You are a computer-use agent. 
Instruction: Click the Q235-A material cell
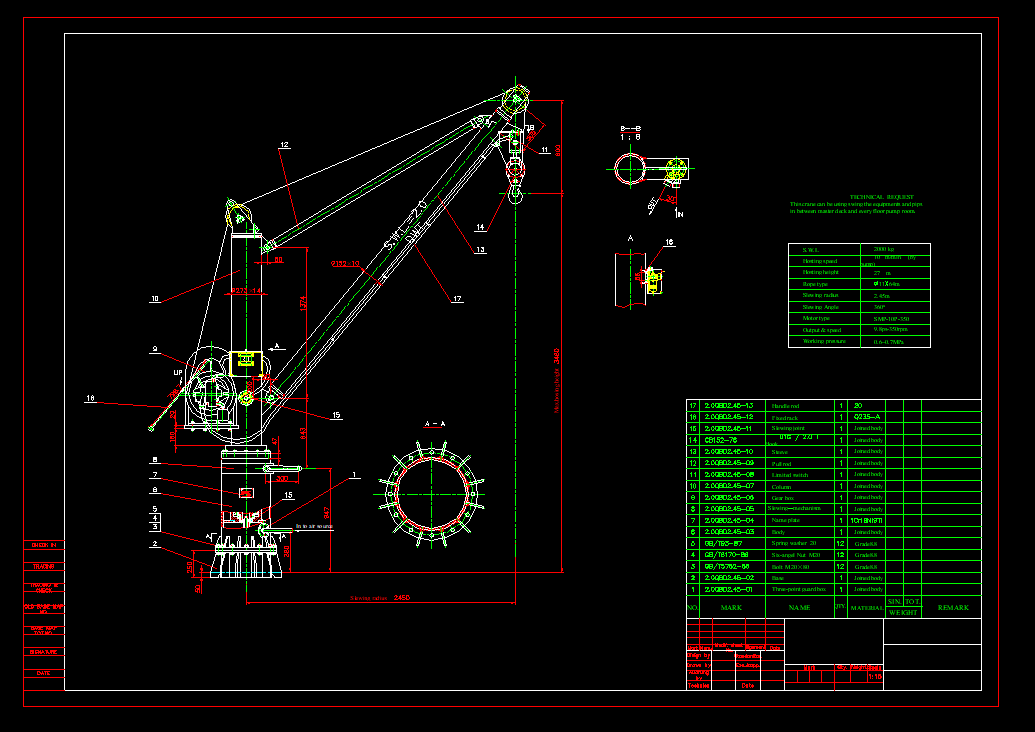point(866,417)
